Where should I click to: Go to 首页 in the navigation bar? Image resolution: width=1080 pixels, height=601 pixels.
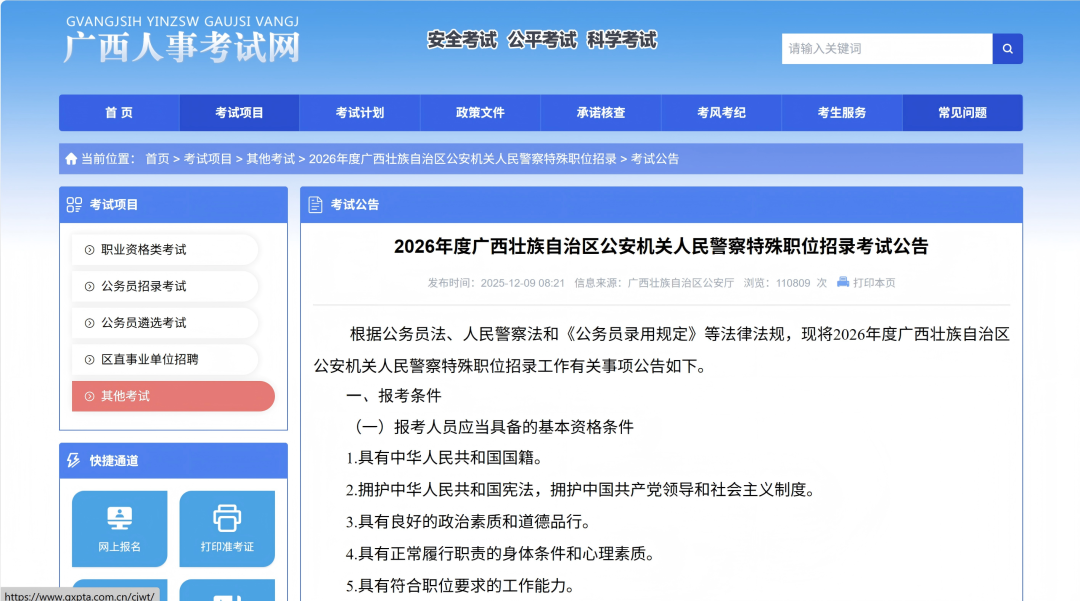point(119,113)
